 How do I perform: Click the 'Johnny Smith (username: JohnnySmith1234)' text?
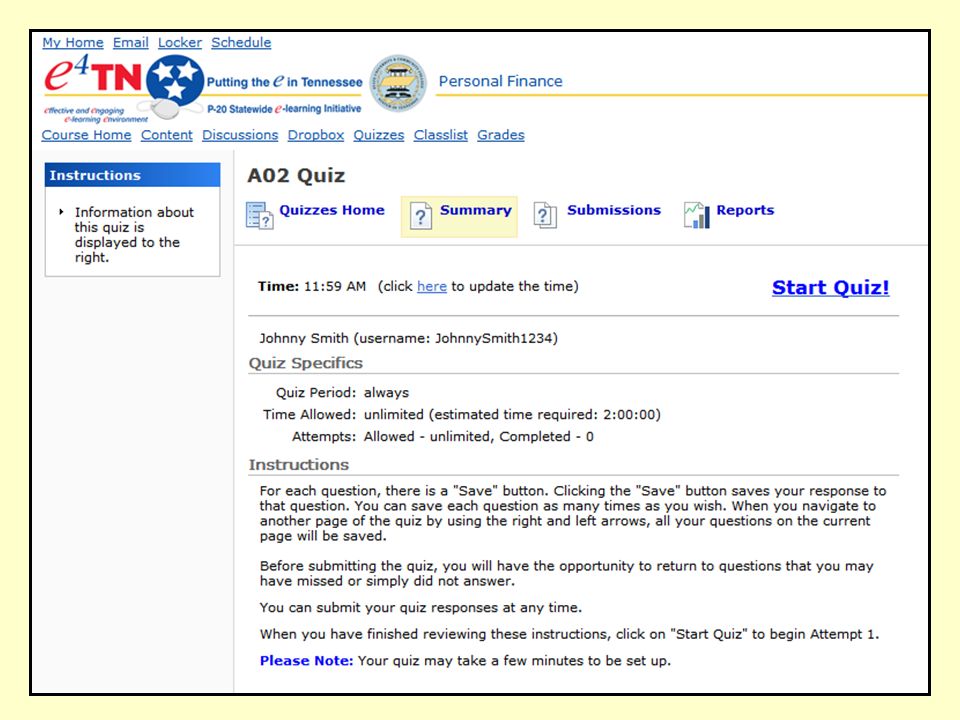pyautogui.click(x=408, y=339)
